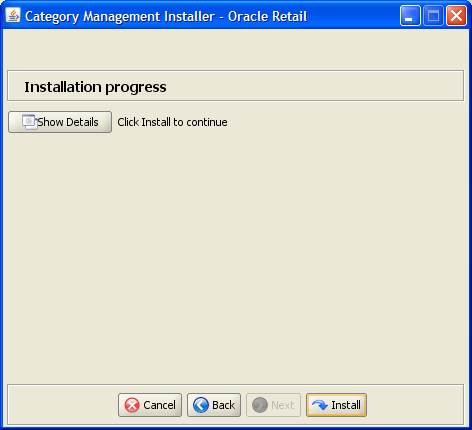The width and height of the screenshot is (472, 430).
Task: Click the 'Installation progress' heading
Action: point(95,87)
